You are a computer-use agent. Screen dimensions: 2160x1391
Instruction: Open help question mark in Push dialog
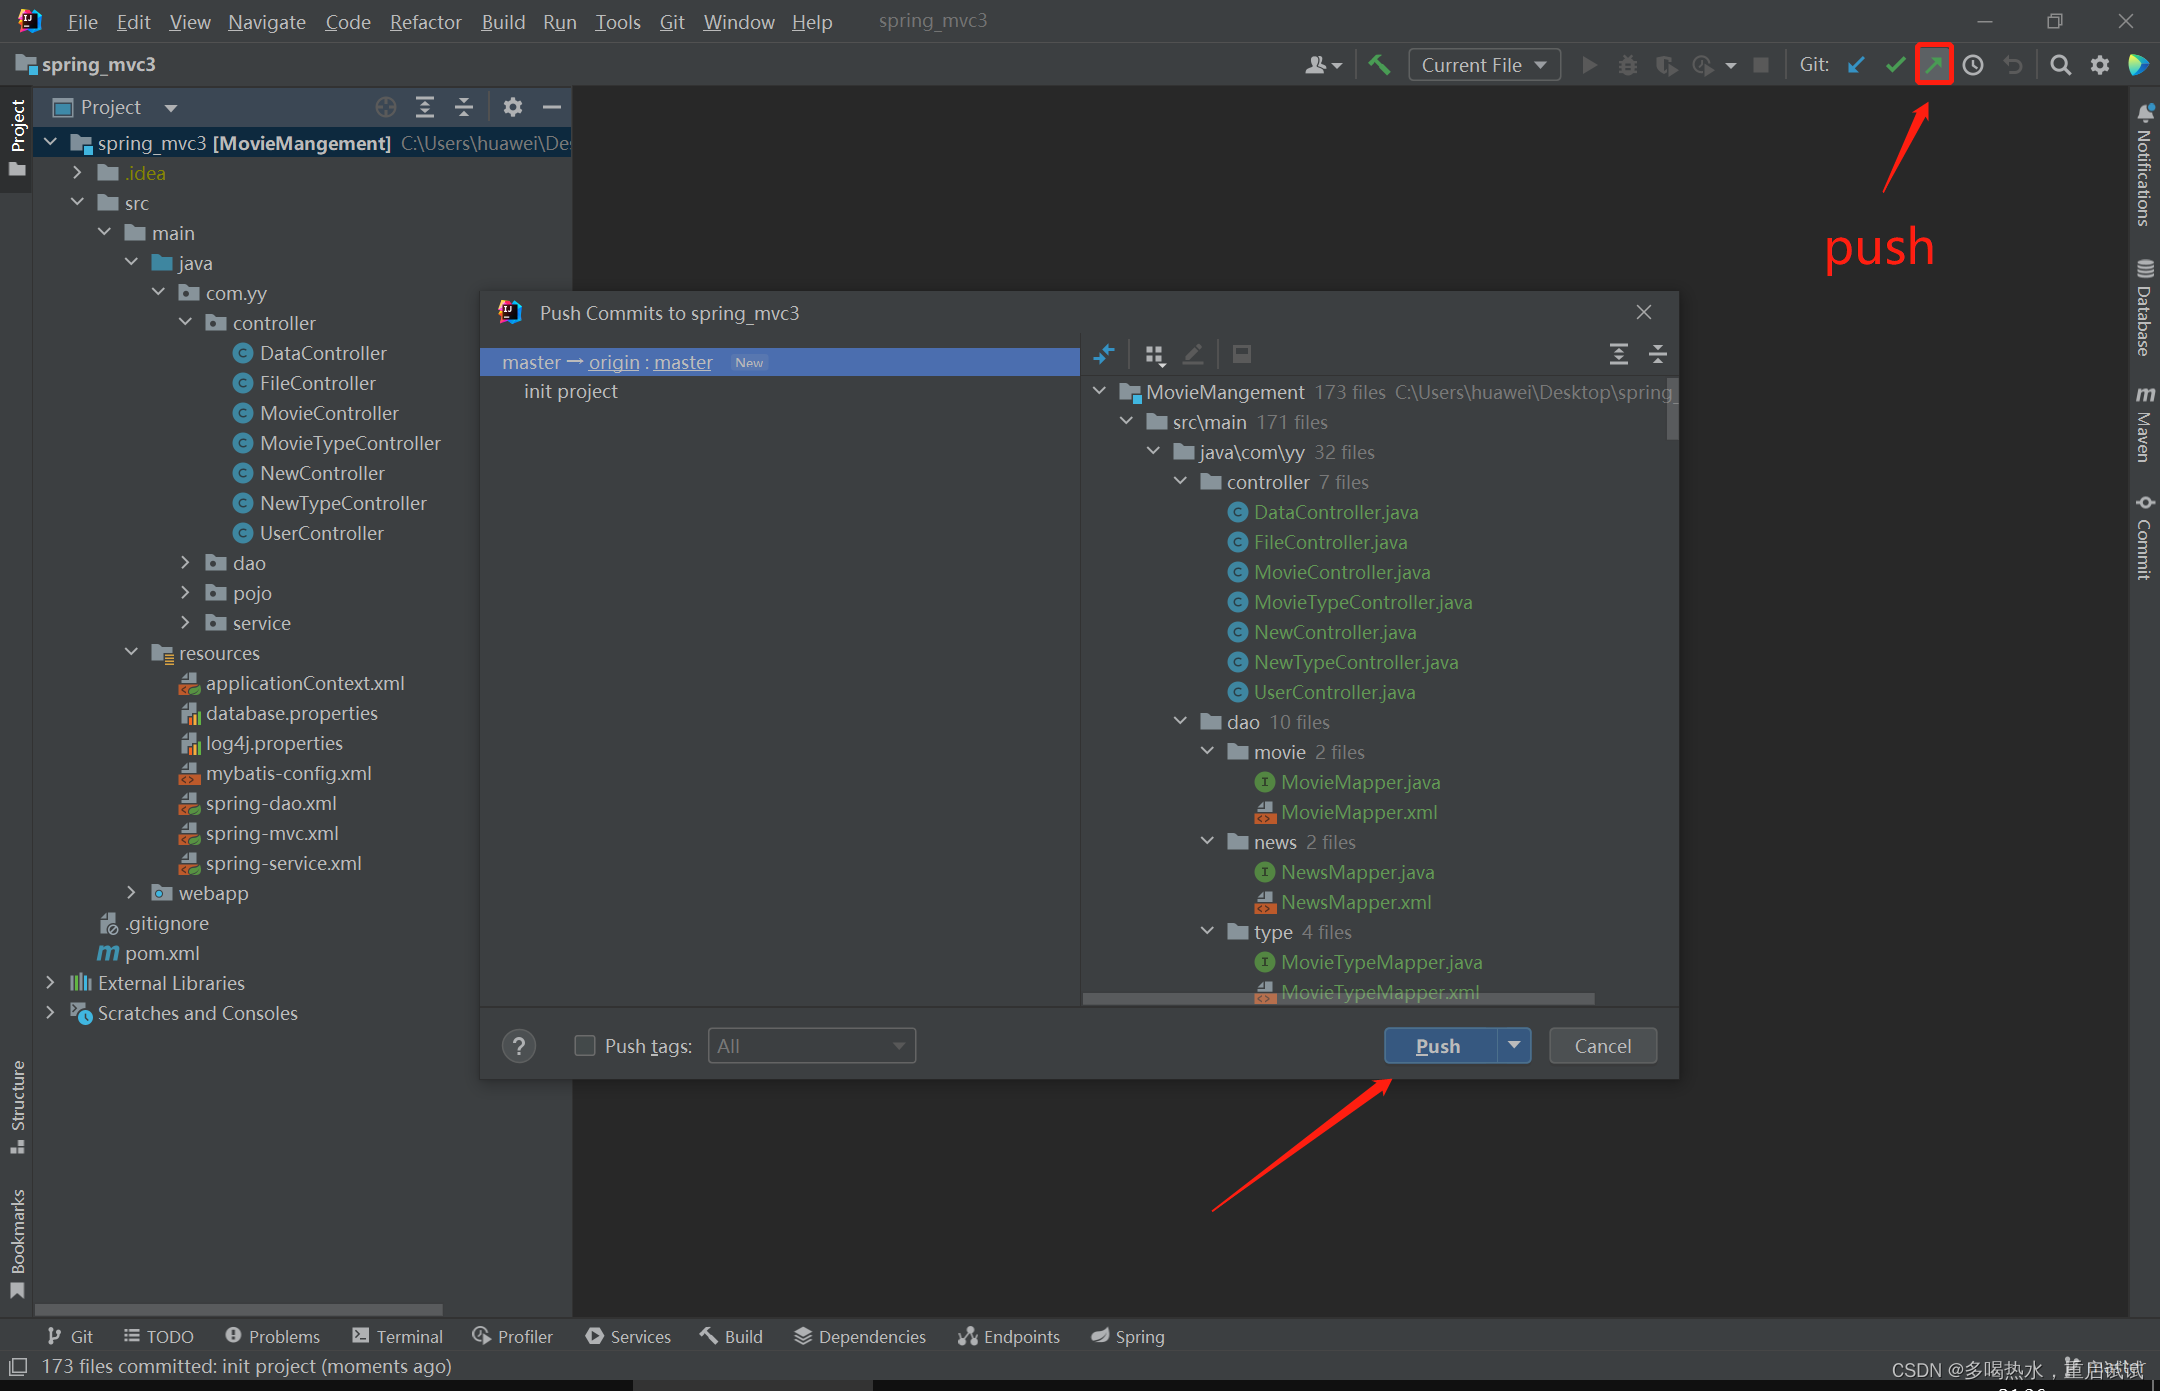tap(519, 1046)
